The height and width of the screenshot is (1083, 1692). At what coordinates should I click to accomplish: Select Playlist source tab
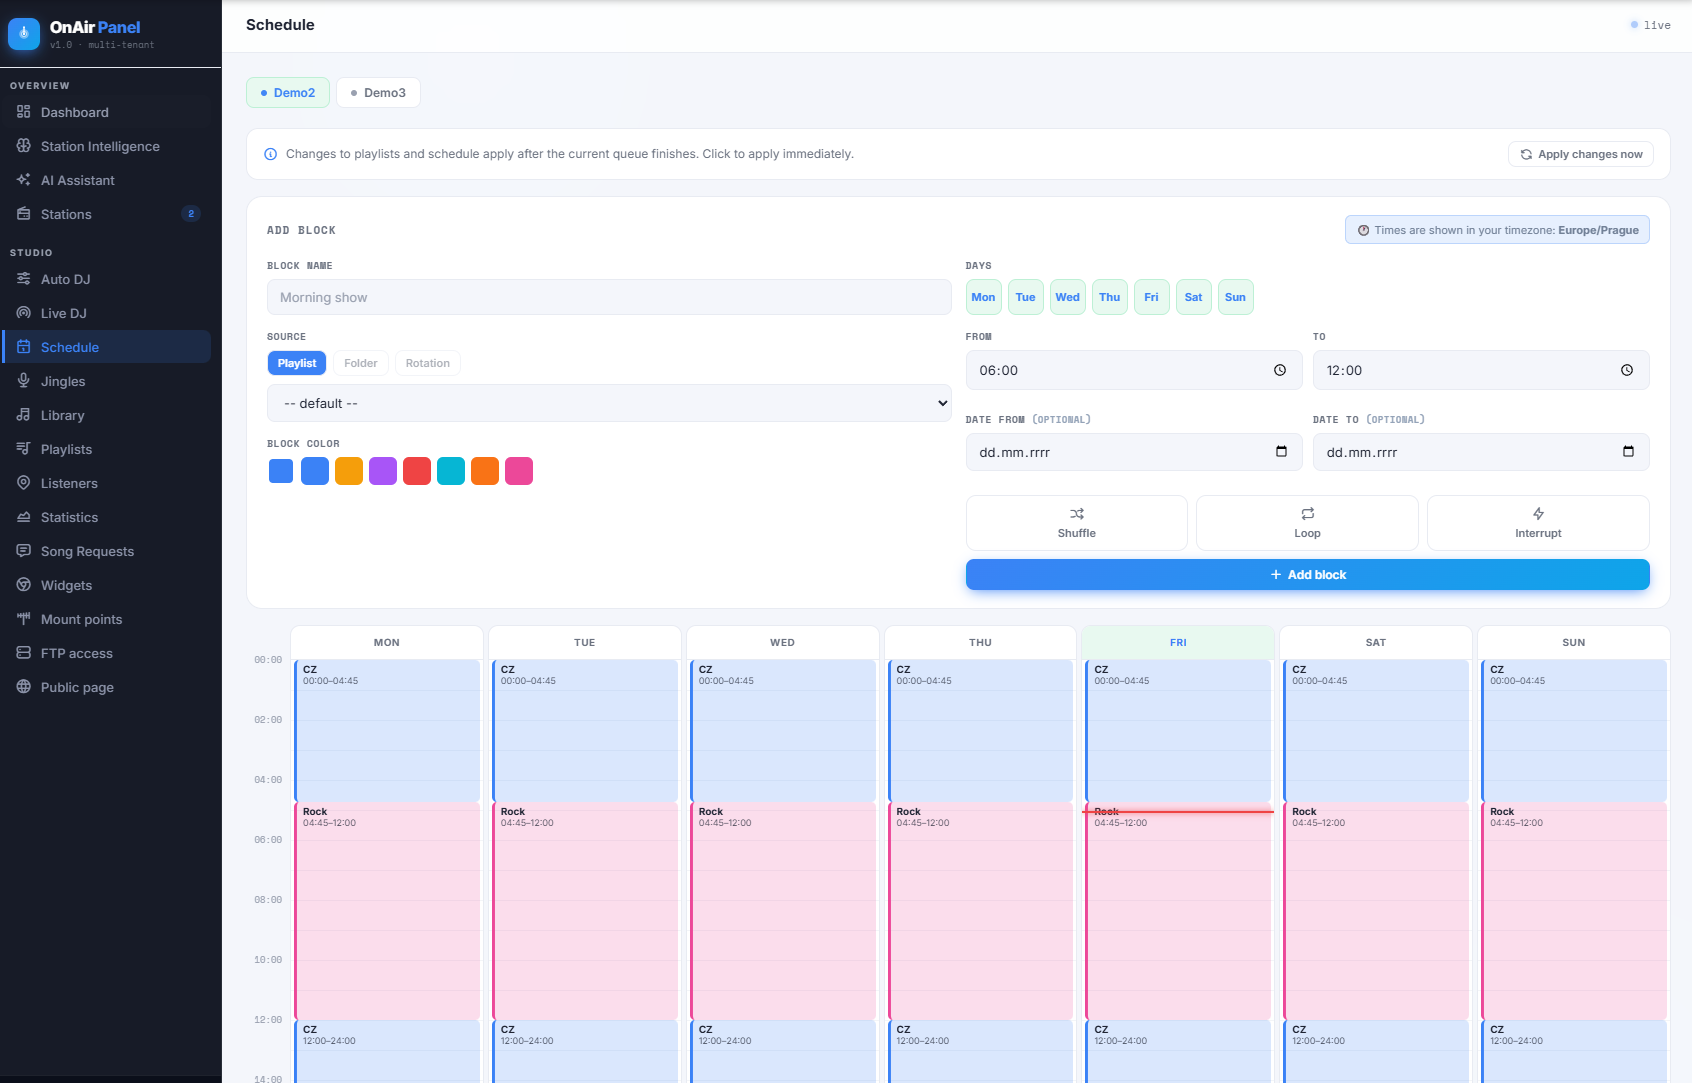pyautogui.click(x=297, y=363)
